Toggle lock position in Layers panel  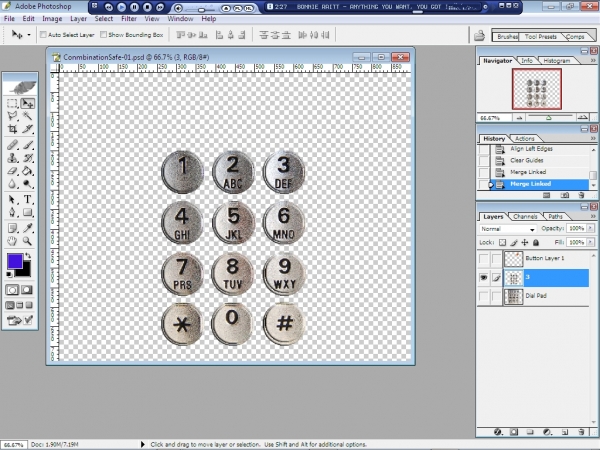click(525, 243)
